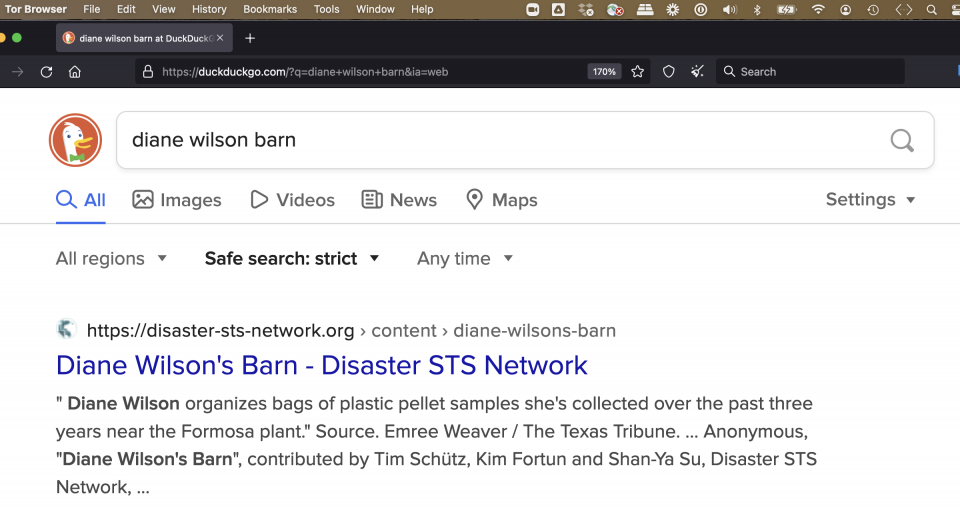Open the Any time filter dropdown

[x=465, y=258]
